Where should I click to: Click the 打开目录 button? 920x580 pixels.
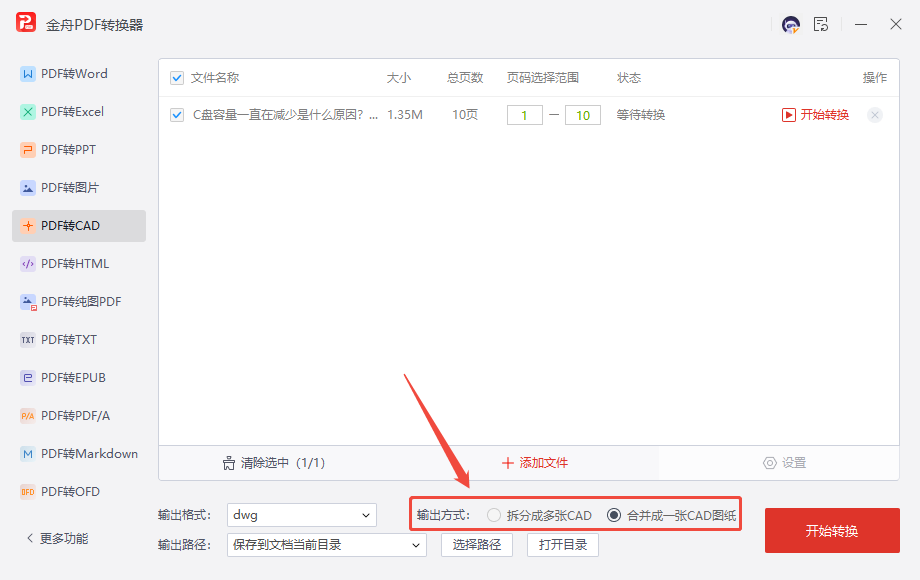pos(563,545)
